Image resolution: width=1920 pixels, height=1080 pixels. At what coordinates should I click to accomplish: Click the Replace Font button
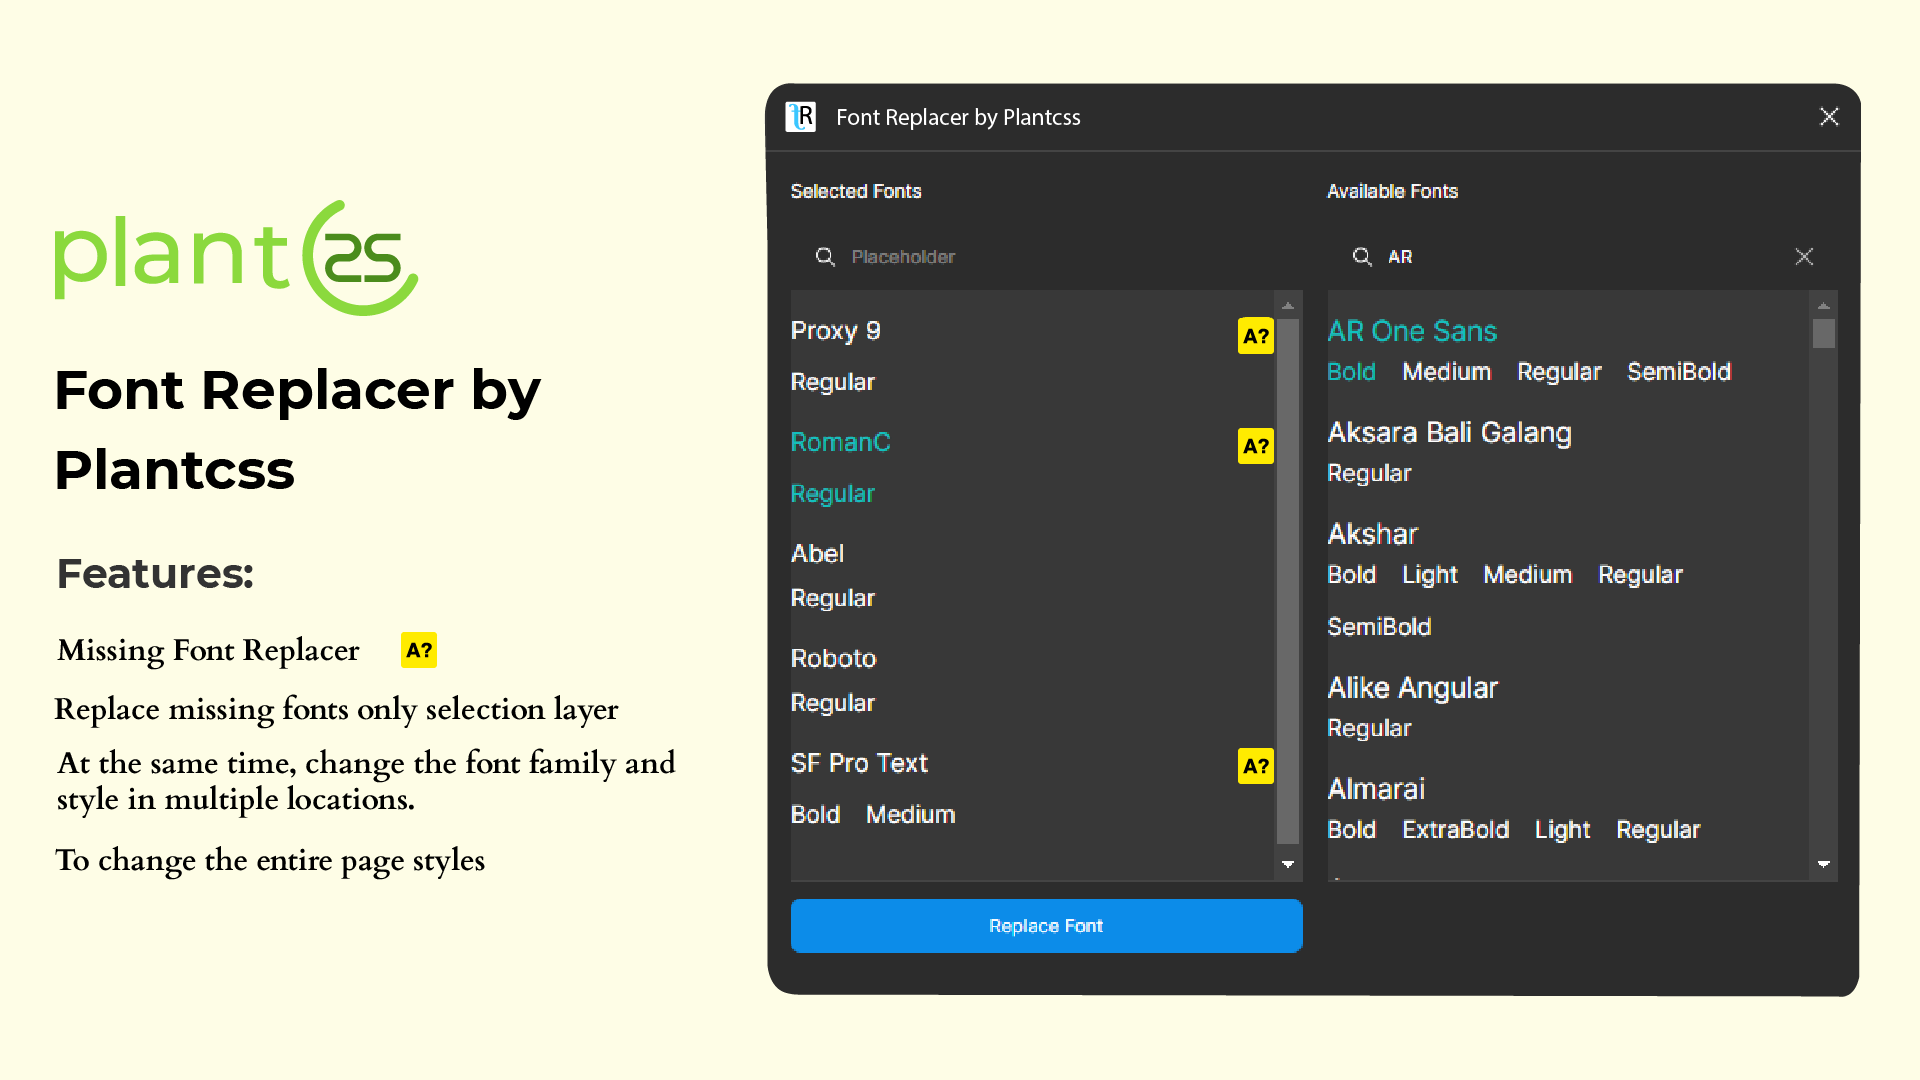(x=1046, y=926)
